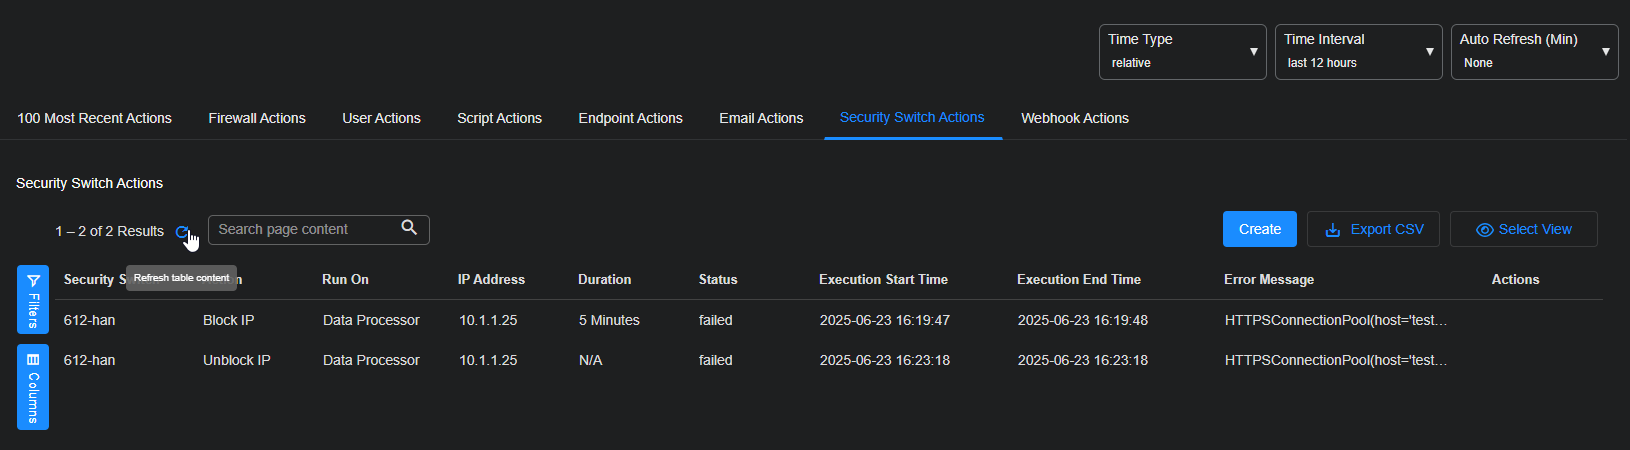Go to 100 Most Recent Actions tab
The width and height of the screenshot is (1630, 450).
coord(94,118)
